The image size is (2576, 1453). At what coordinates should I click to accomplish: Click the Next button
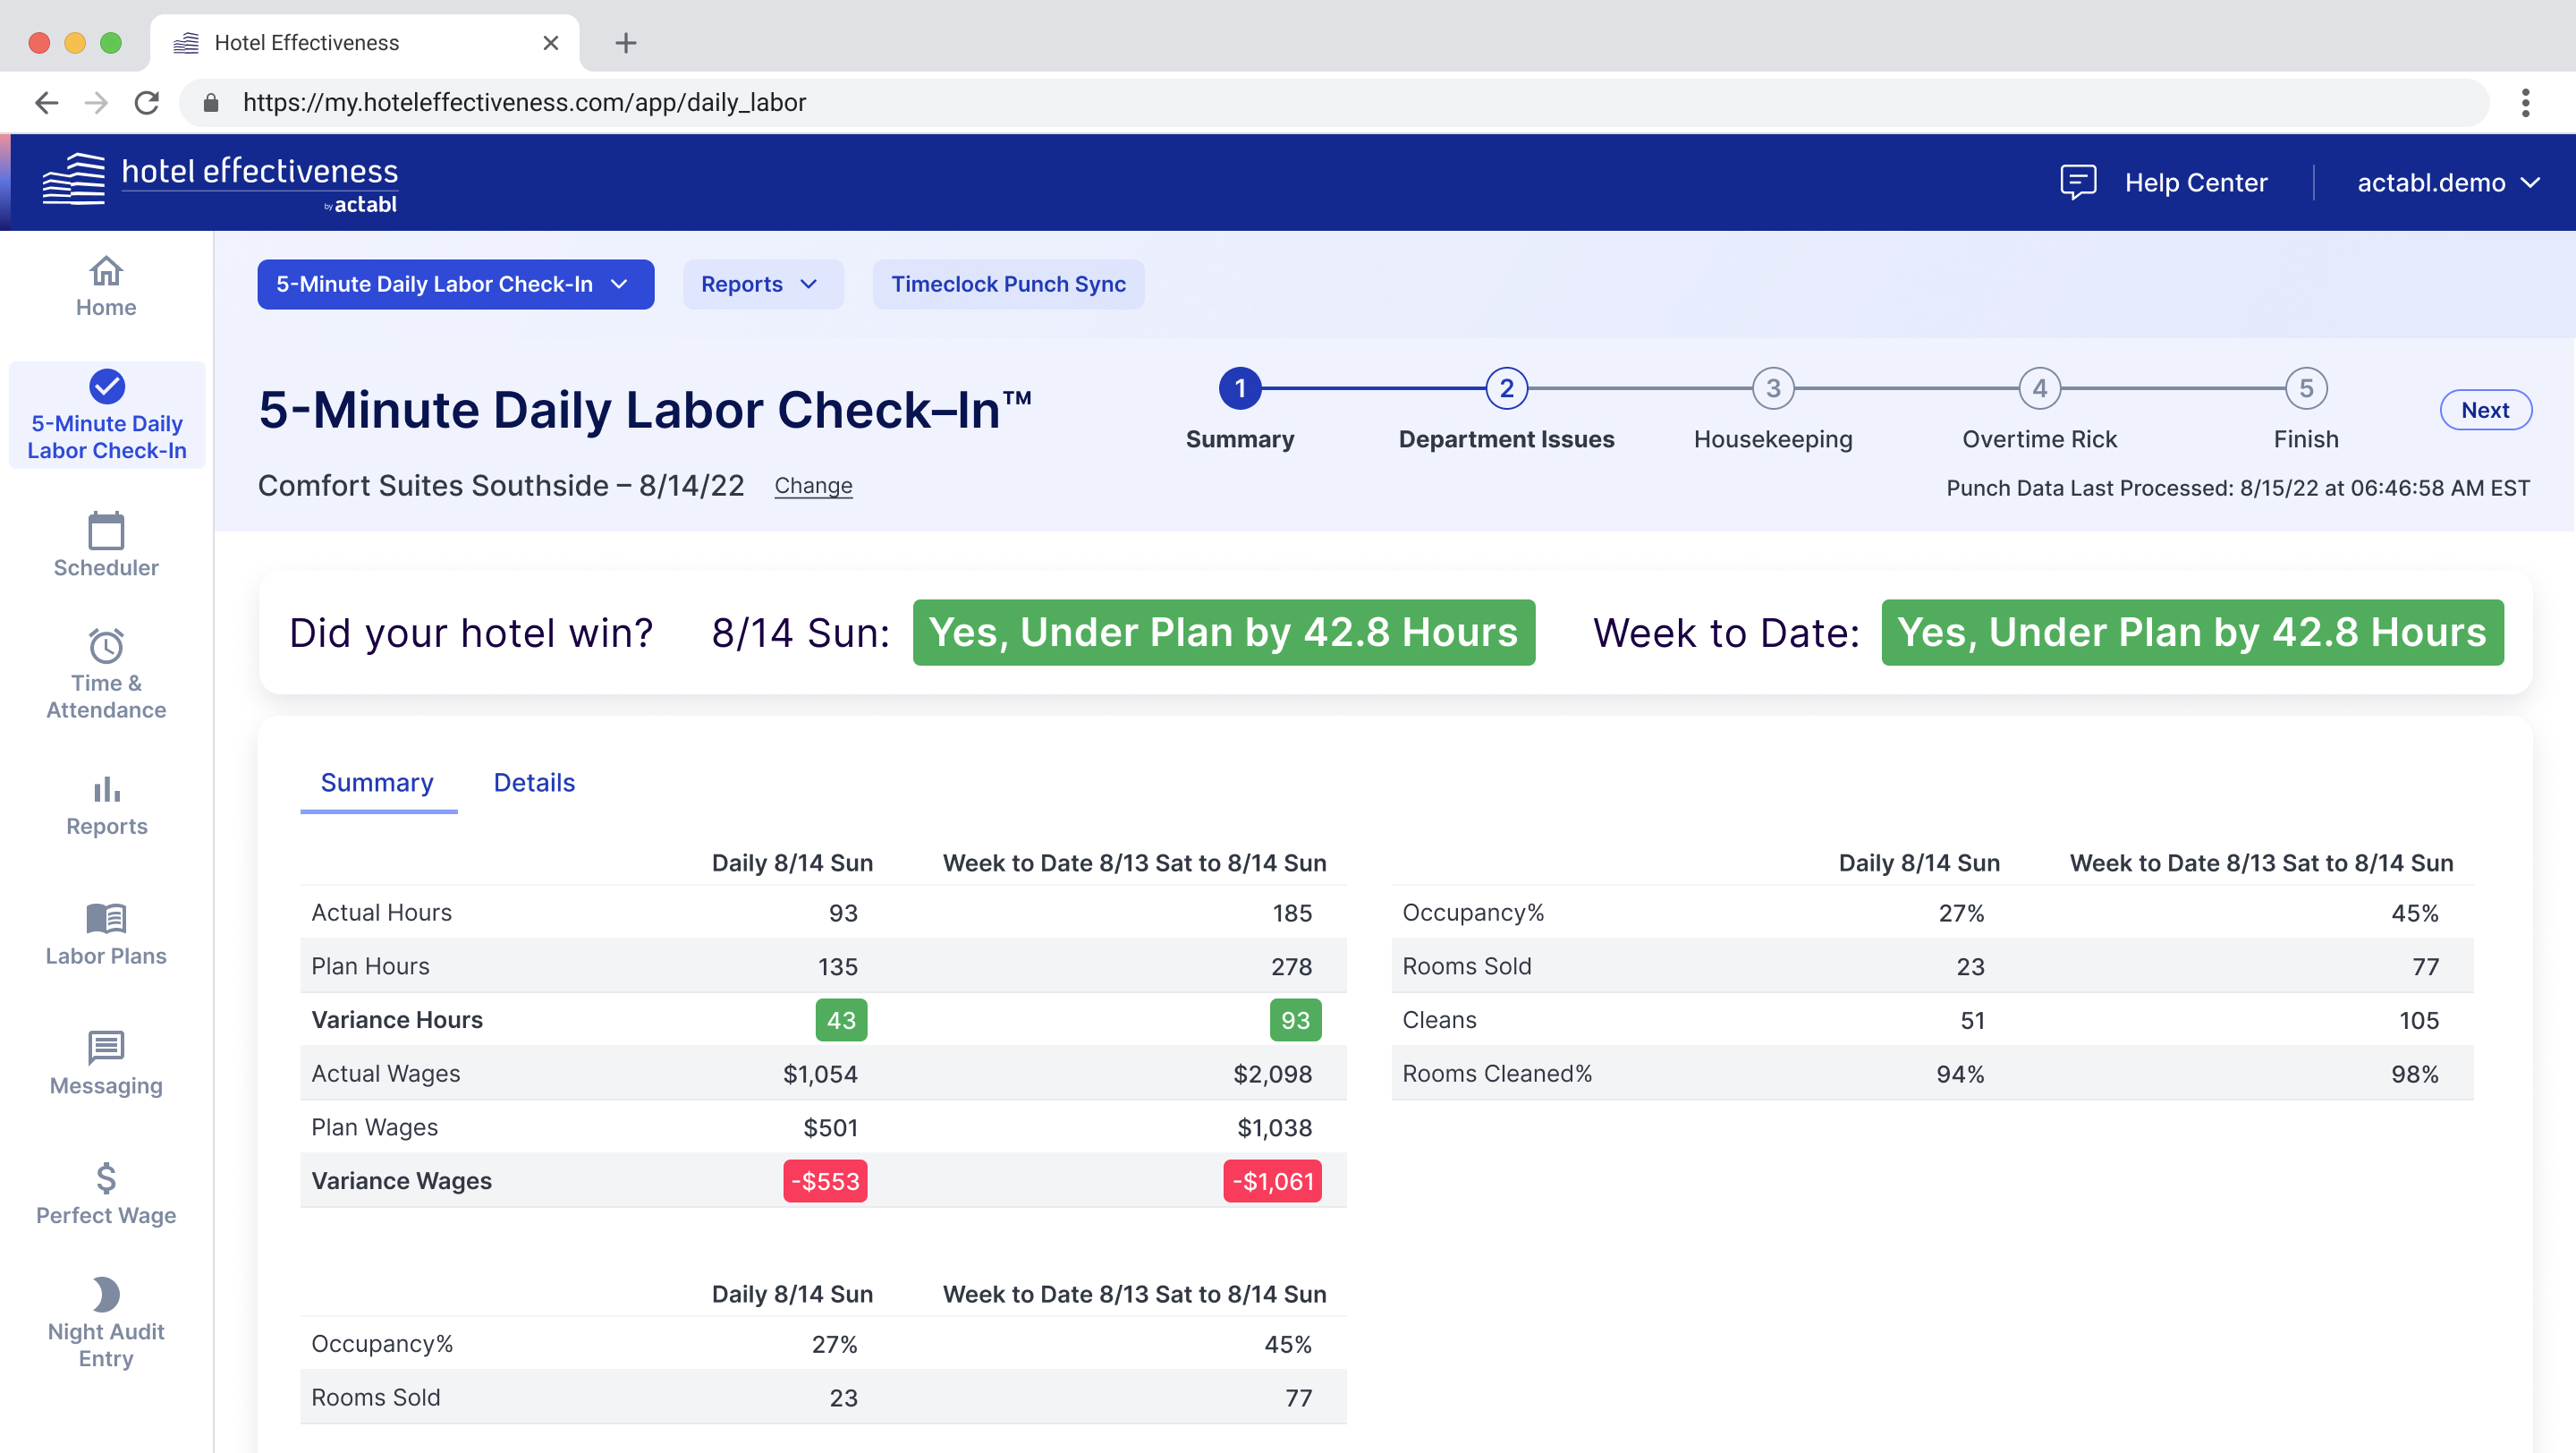pyautogui.click(x=2486, y=409)
